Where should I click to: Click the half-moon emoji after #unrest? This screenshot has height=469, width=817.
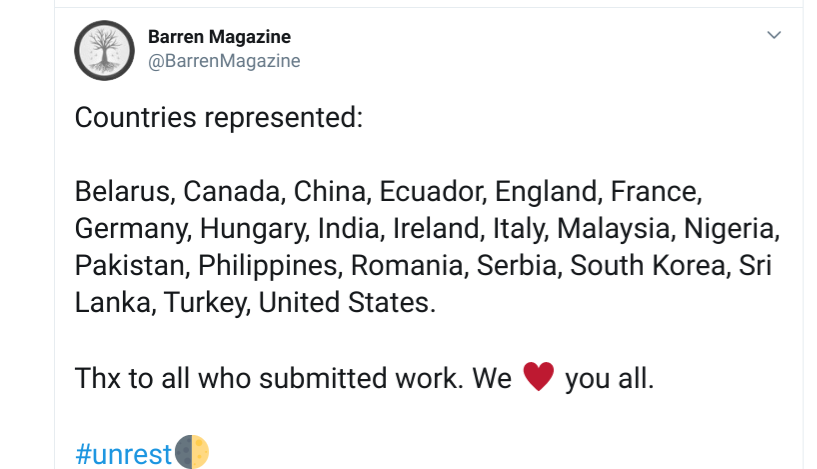pos(192,452)
